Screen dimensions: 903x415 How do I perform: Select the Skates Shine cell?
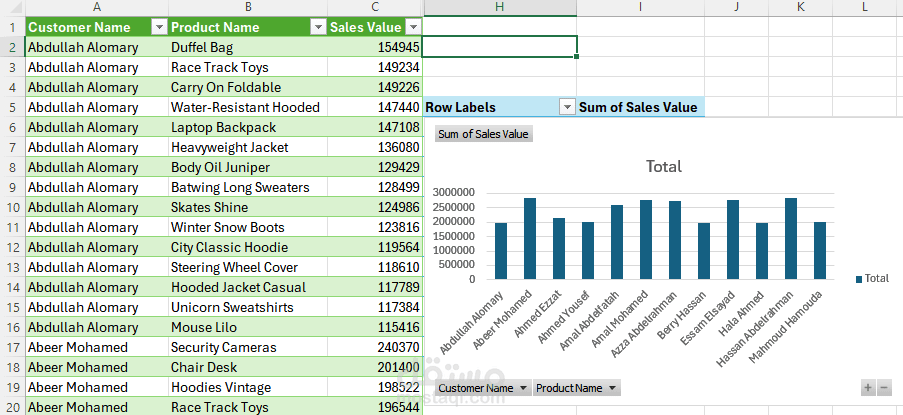pos(248,207)
